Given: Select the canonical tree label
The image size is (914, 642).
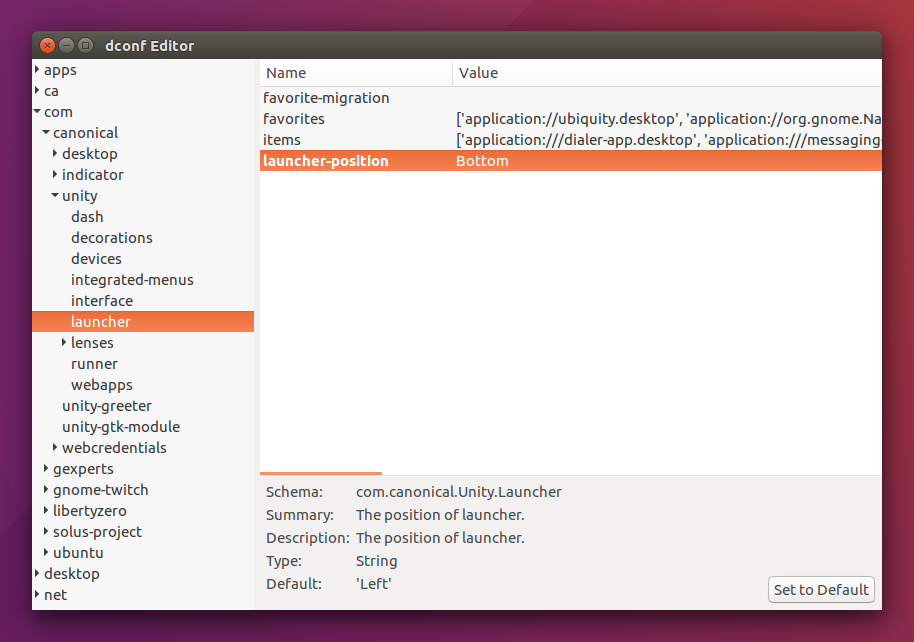Looking at the screenshot, I should [x=85, y=133].
